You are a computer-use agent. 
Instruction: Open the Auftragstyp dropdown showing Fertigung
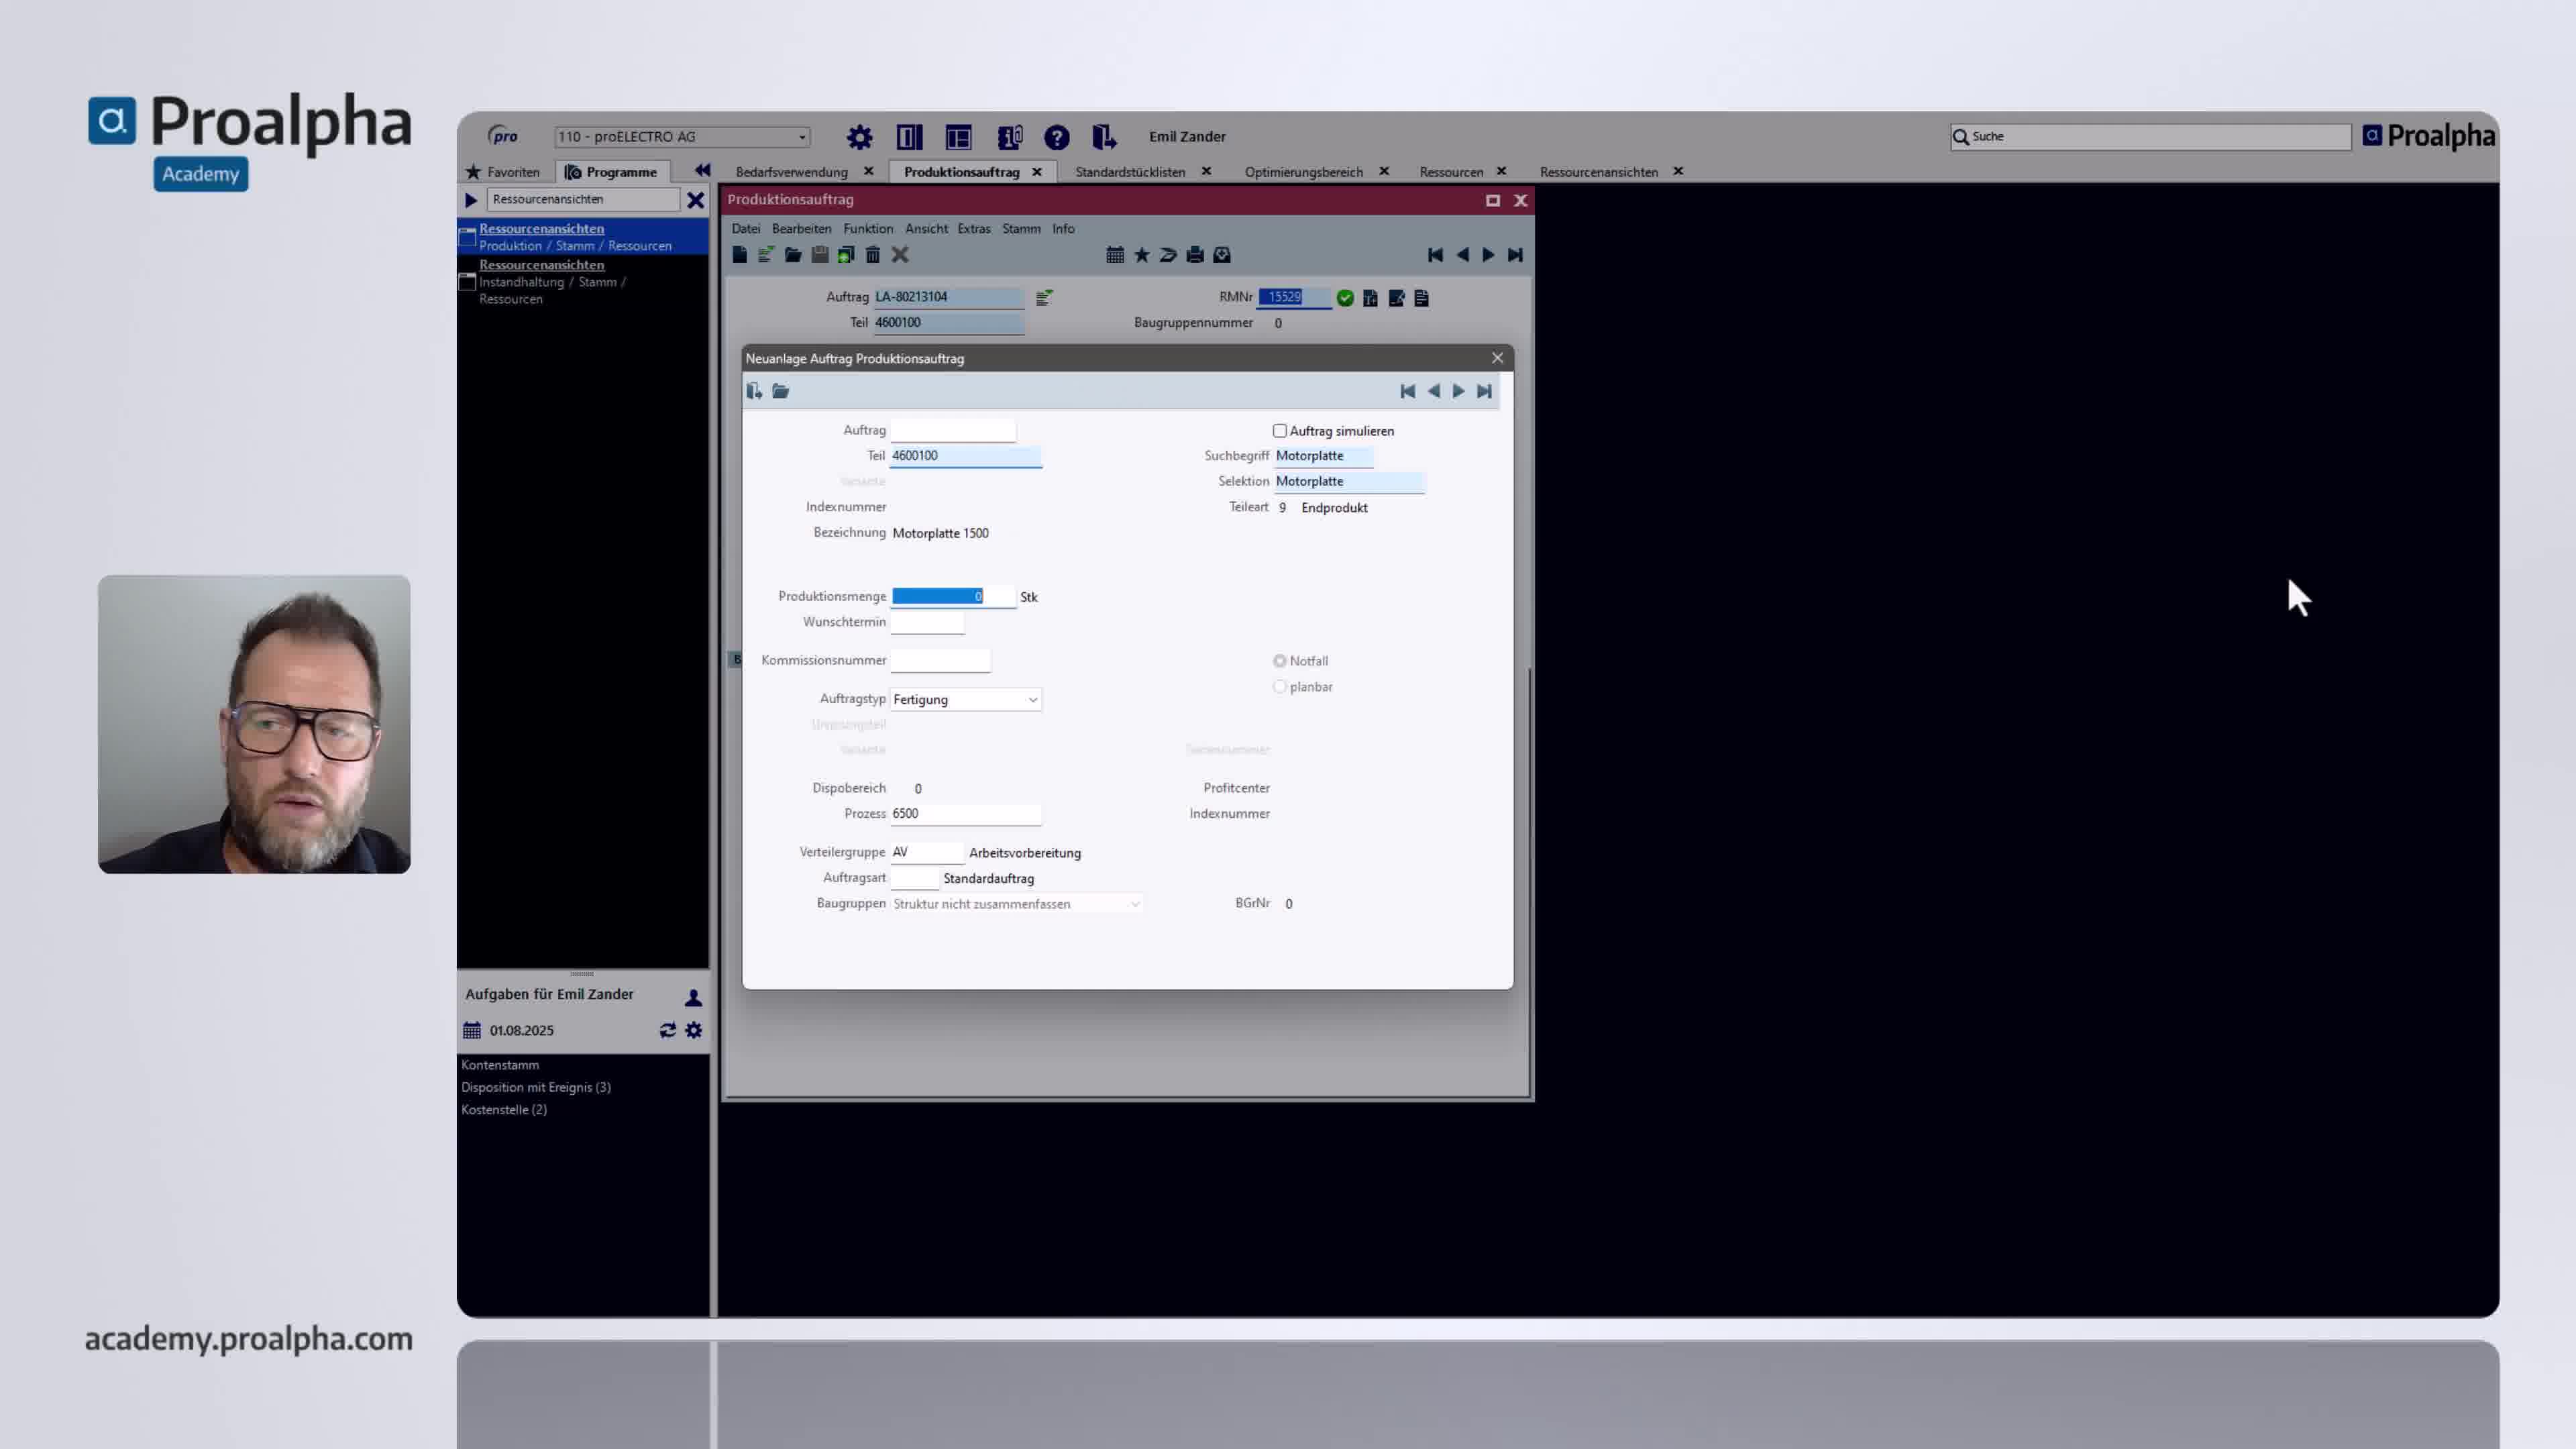point(1032,699)
